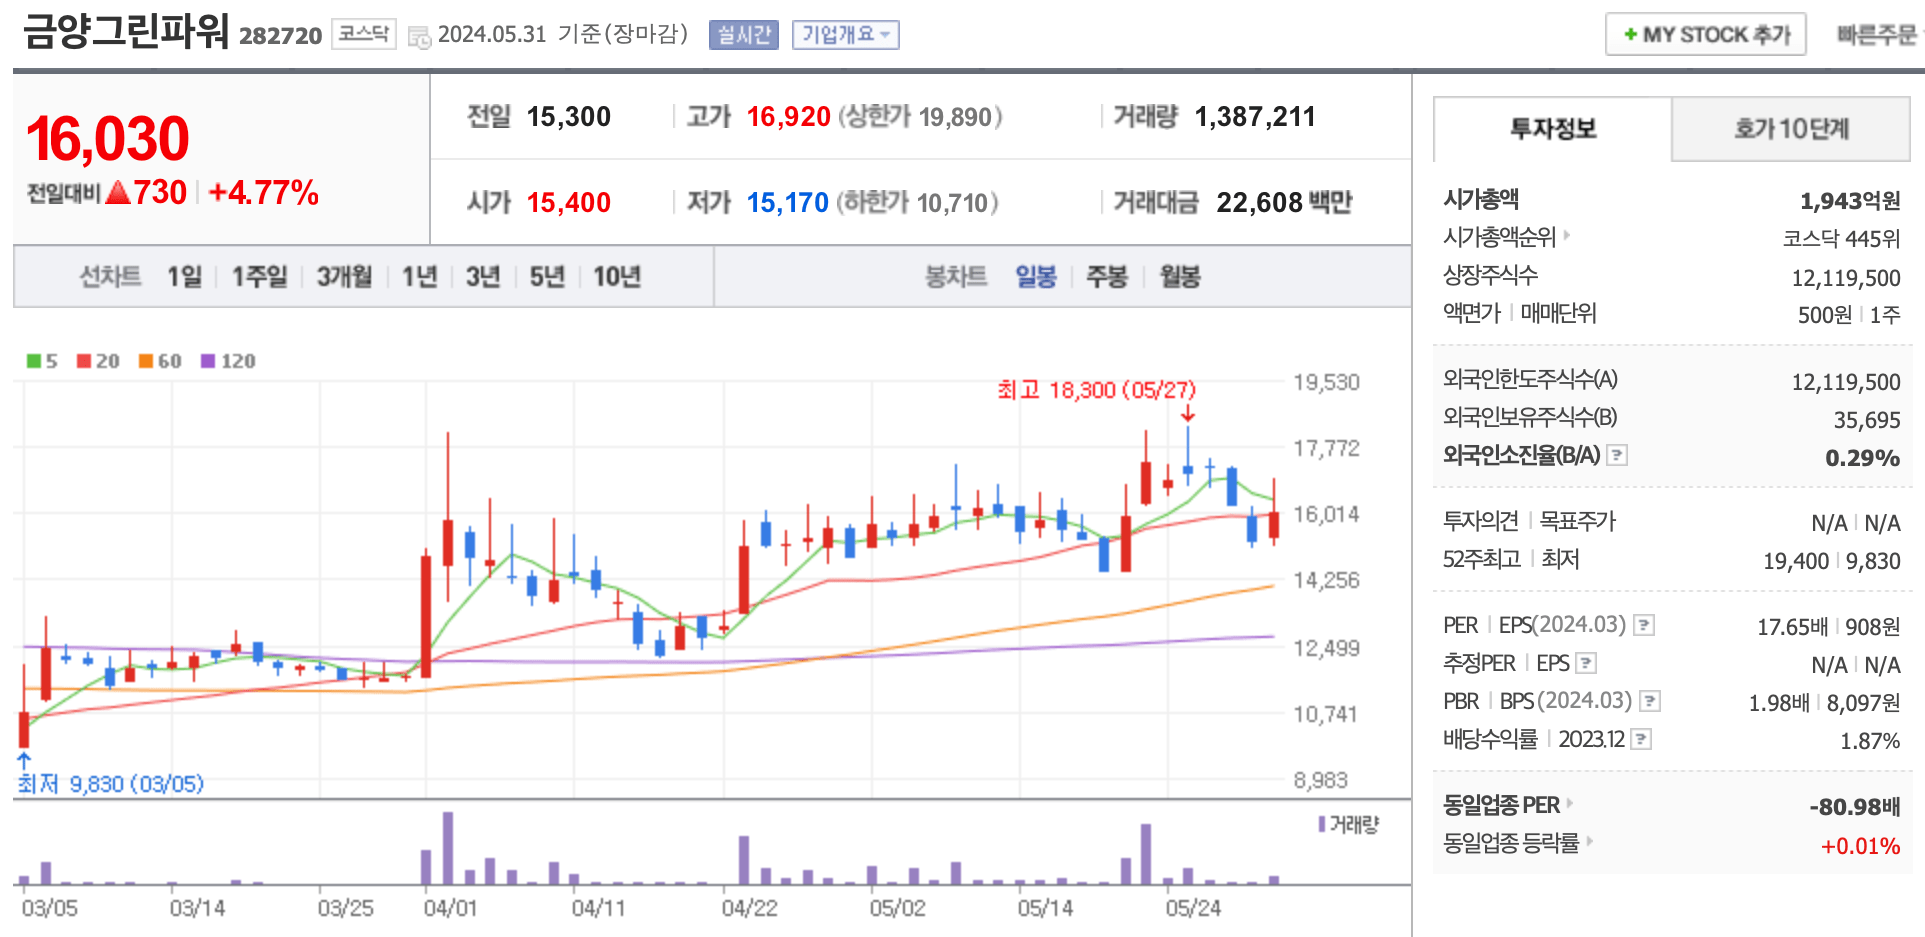Screen dimensions: 1925x937
Task: Click the 52주최고 최저 values 19,400 9,830
Action: 1832,561
